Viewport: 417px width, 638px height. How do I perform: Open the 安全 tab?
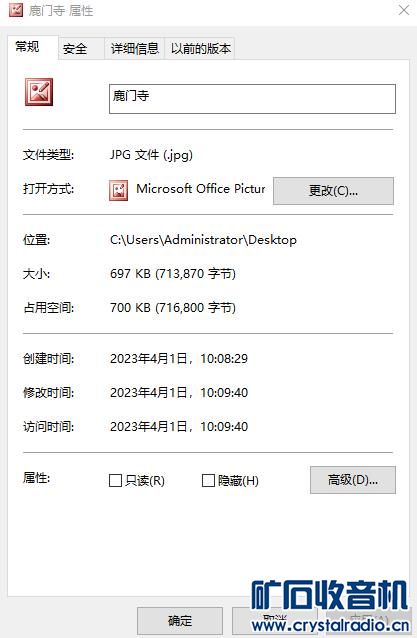[x=76, y=49]
